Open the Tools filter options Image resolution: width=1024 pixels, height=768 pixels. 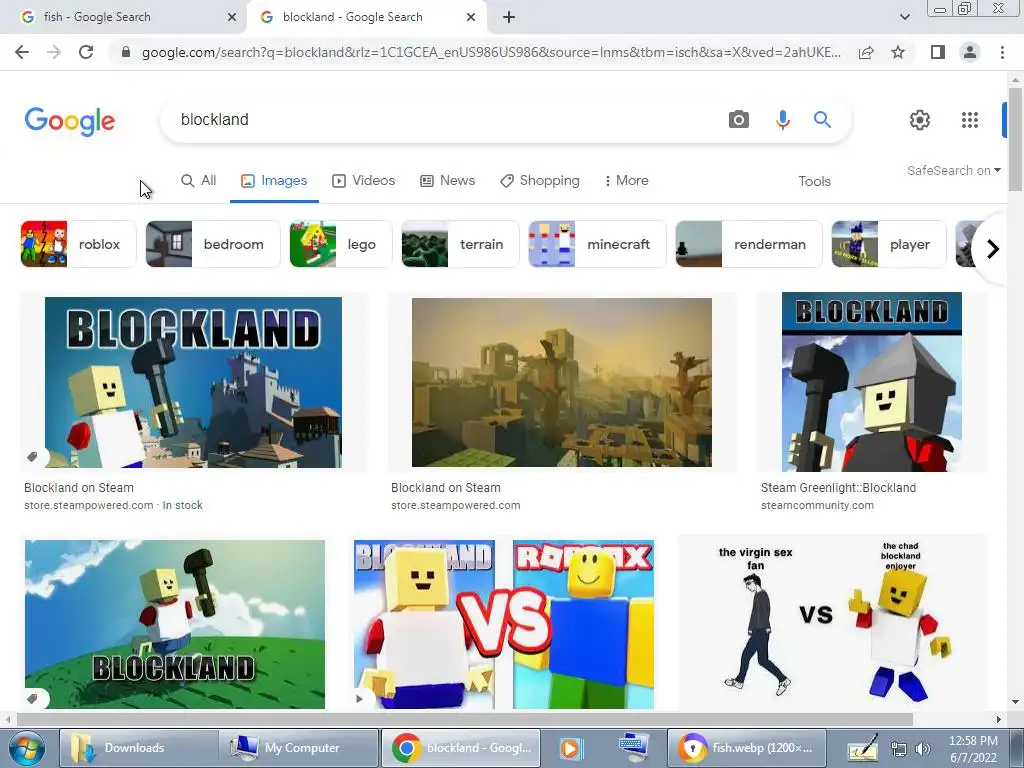tap(814, 181)
